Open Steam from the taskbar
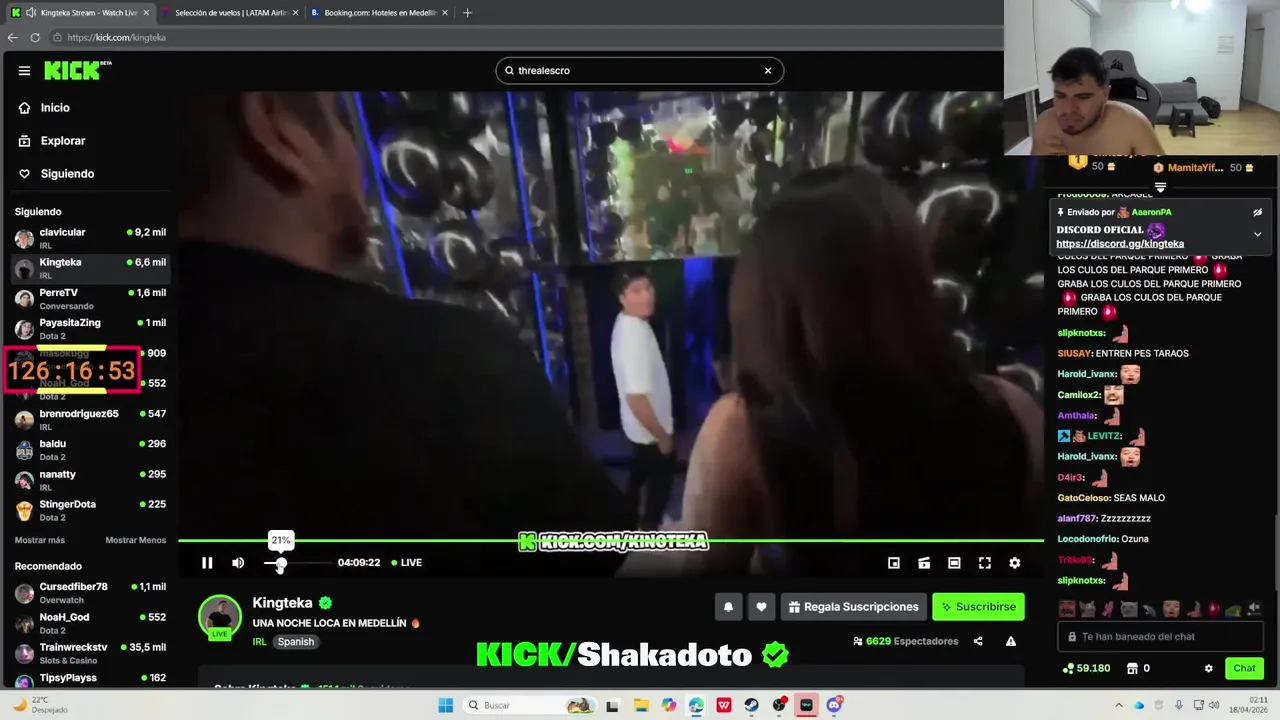This screenshot has height=720, width=1280. coord(751,705)
